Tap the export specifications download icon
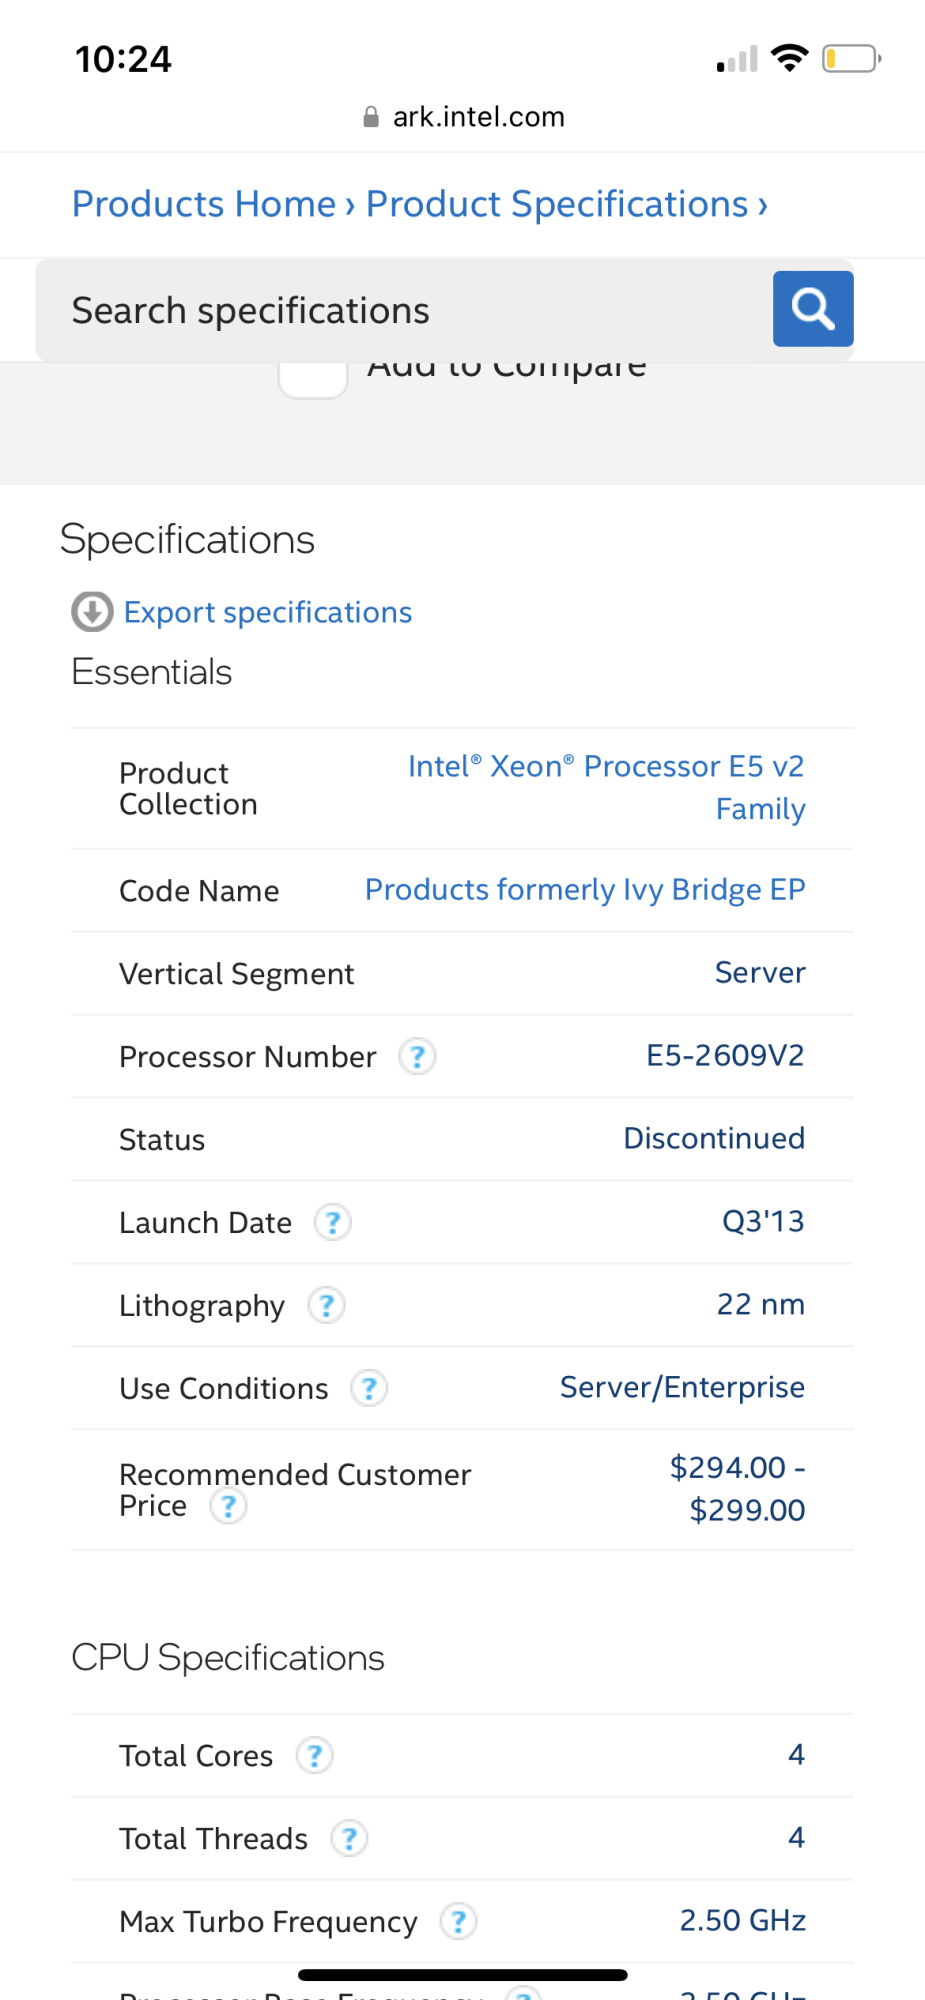Viewport: 925px width, 2000px height. 92,612
